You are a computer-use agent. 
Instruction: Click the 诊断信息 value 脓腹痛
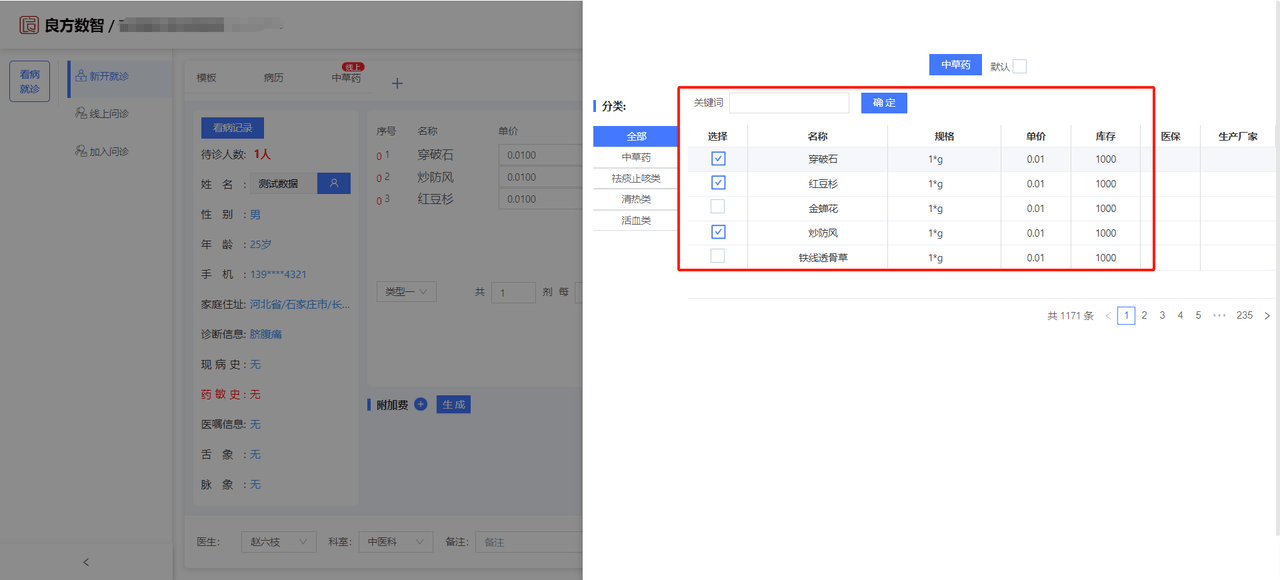(x=265, y=334)
